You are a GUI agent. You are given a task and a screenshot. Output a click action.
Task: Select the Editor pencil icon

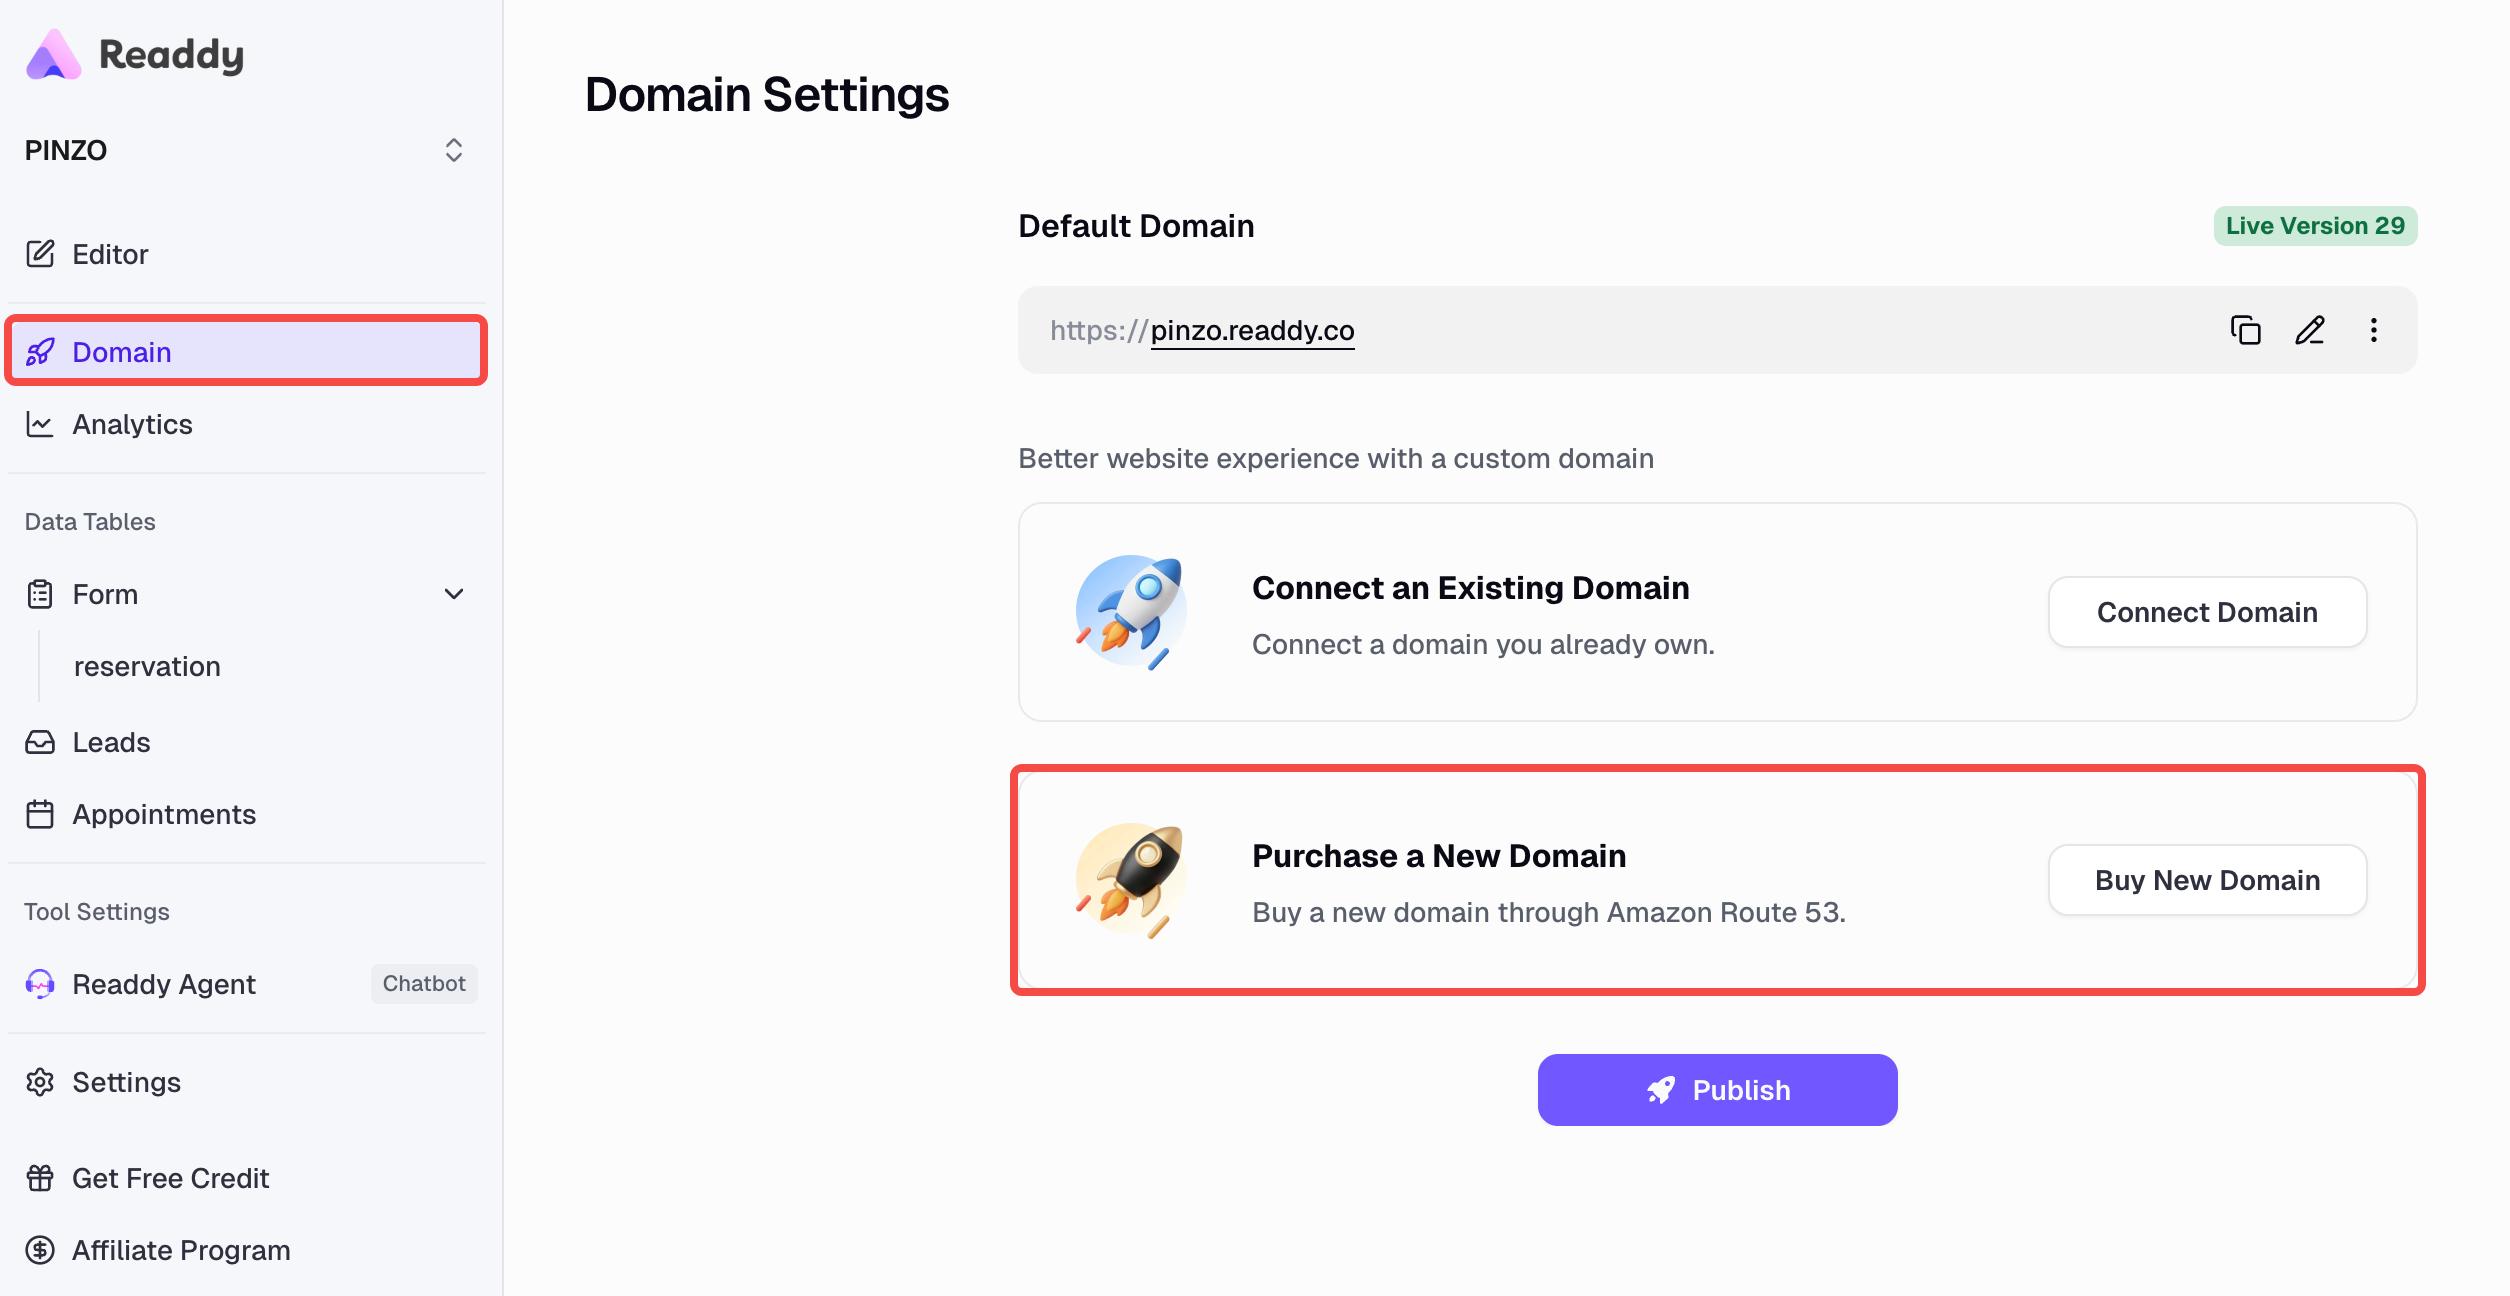point(40,254)
